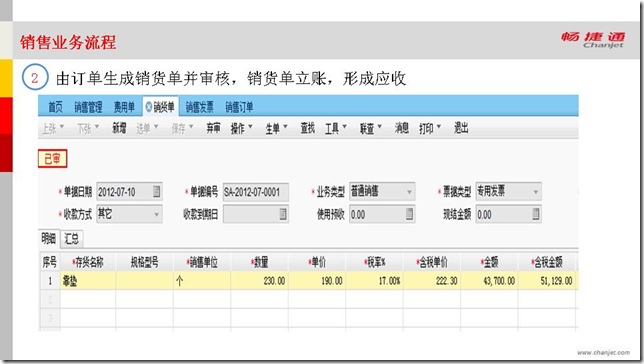Screen dimensions: 644x364
Task: Open the 打印 dropdown in toolbar
Action: (430, 129)
